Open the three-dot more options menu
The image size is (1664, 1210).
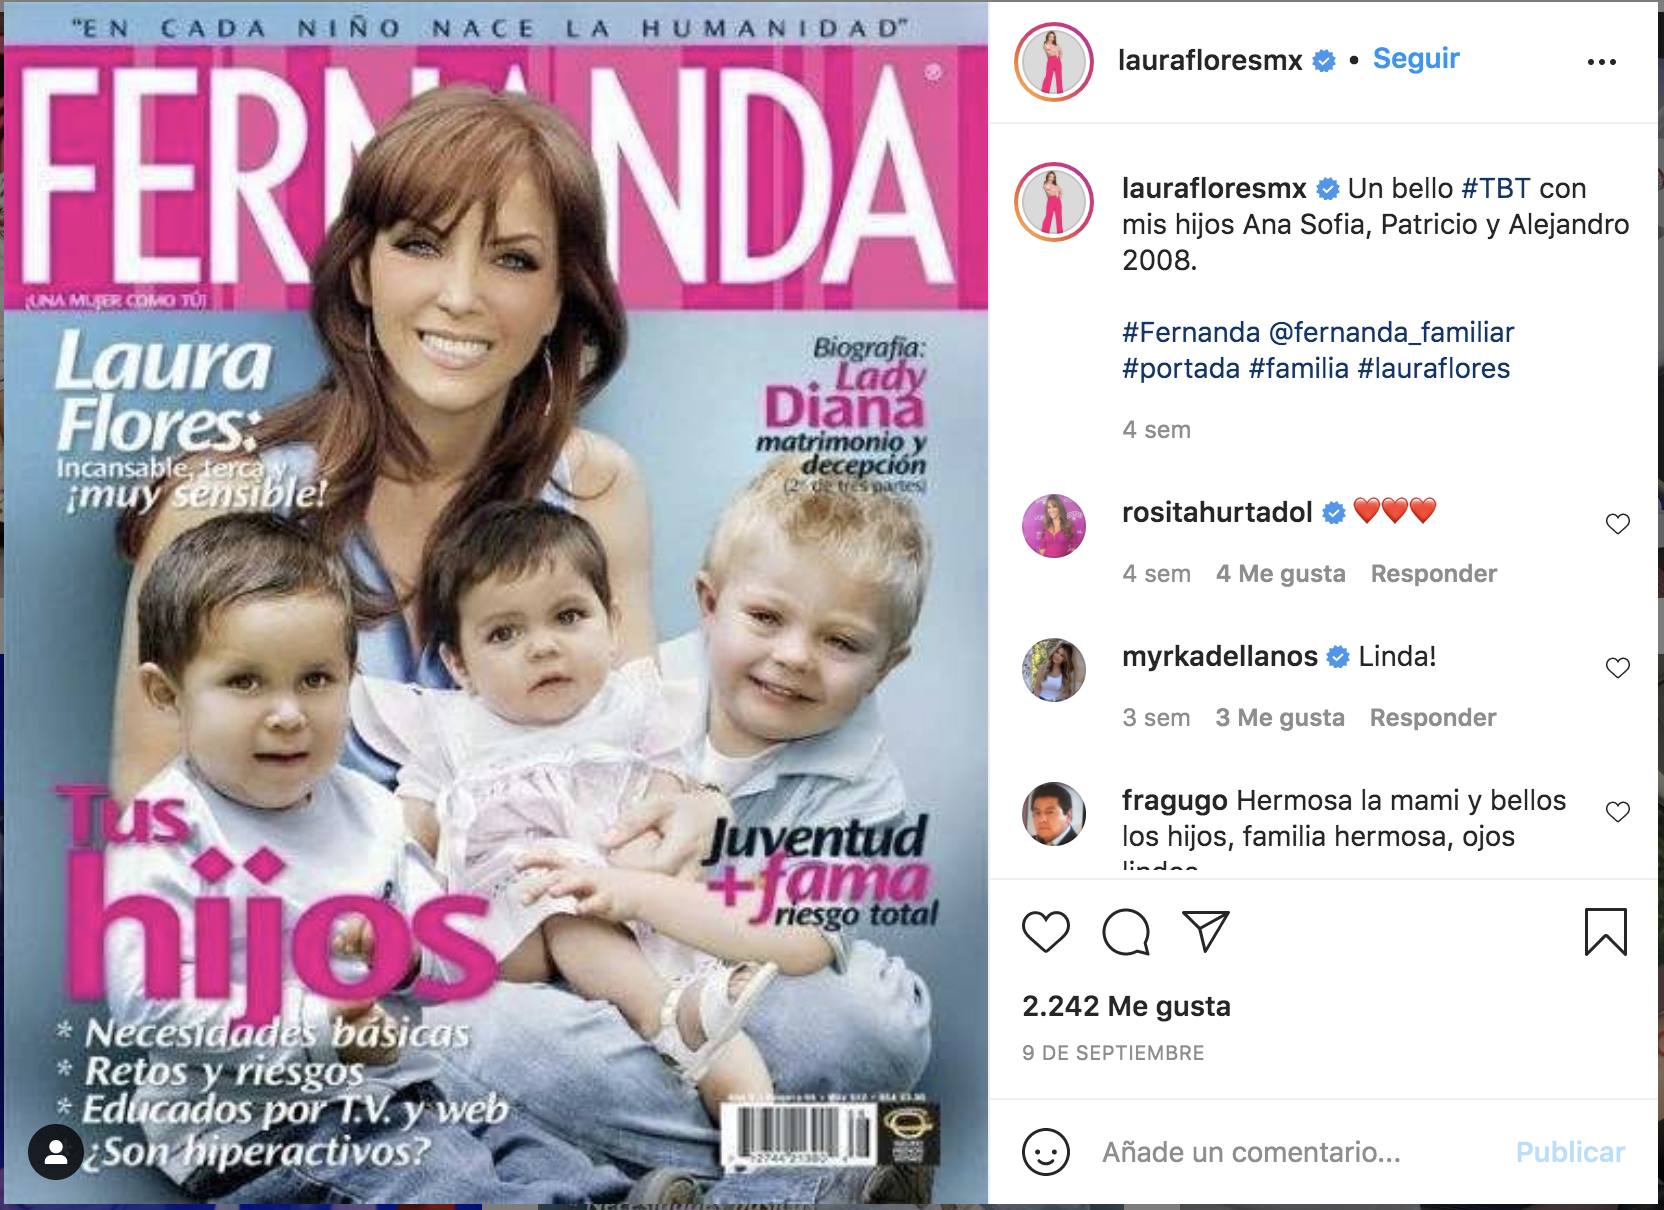1601,62
